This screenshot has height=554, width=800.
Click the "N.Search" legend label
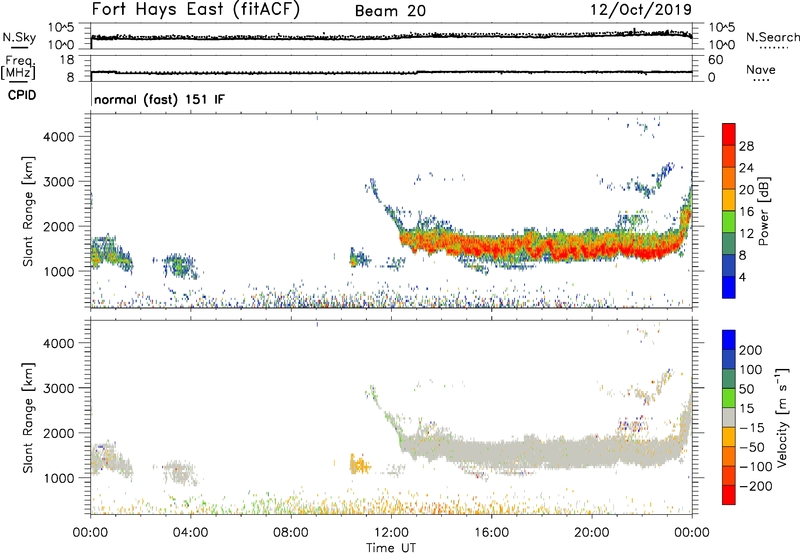point(772,37)
